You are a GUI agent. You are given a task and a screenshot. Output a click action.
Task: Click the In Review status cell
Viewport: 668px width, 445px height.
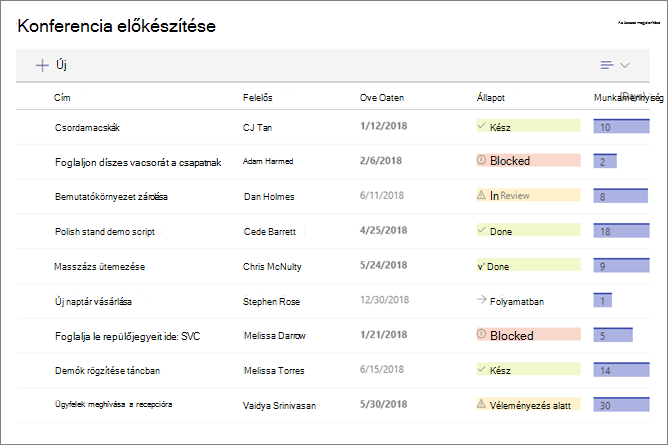[528, 195]
